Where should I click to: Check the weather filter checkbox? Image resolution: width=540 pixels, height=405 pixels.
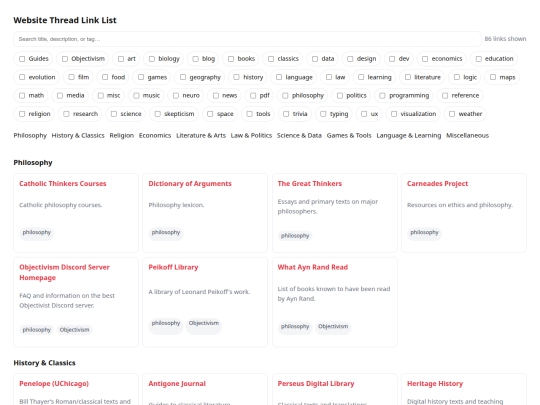(x=452, y=114)
